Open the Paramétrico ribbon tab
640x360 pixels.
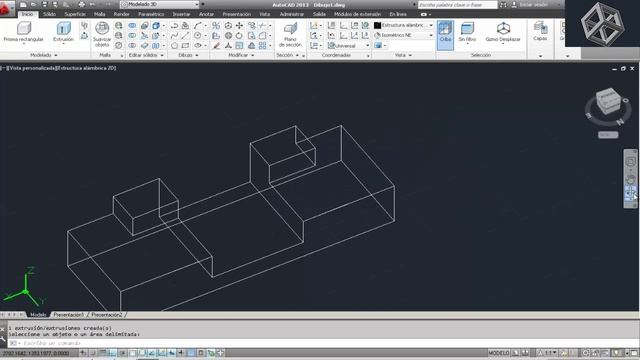[151, 14]
